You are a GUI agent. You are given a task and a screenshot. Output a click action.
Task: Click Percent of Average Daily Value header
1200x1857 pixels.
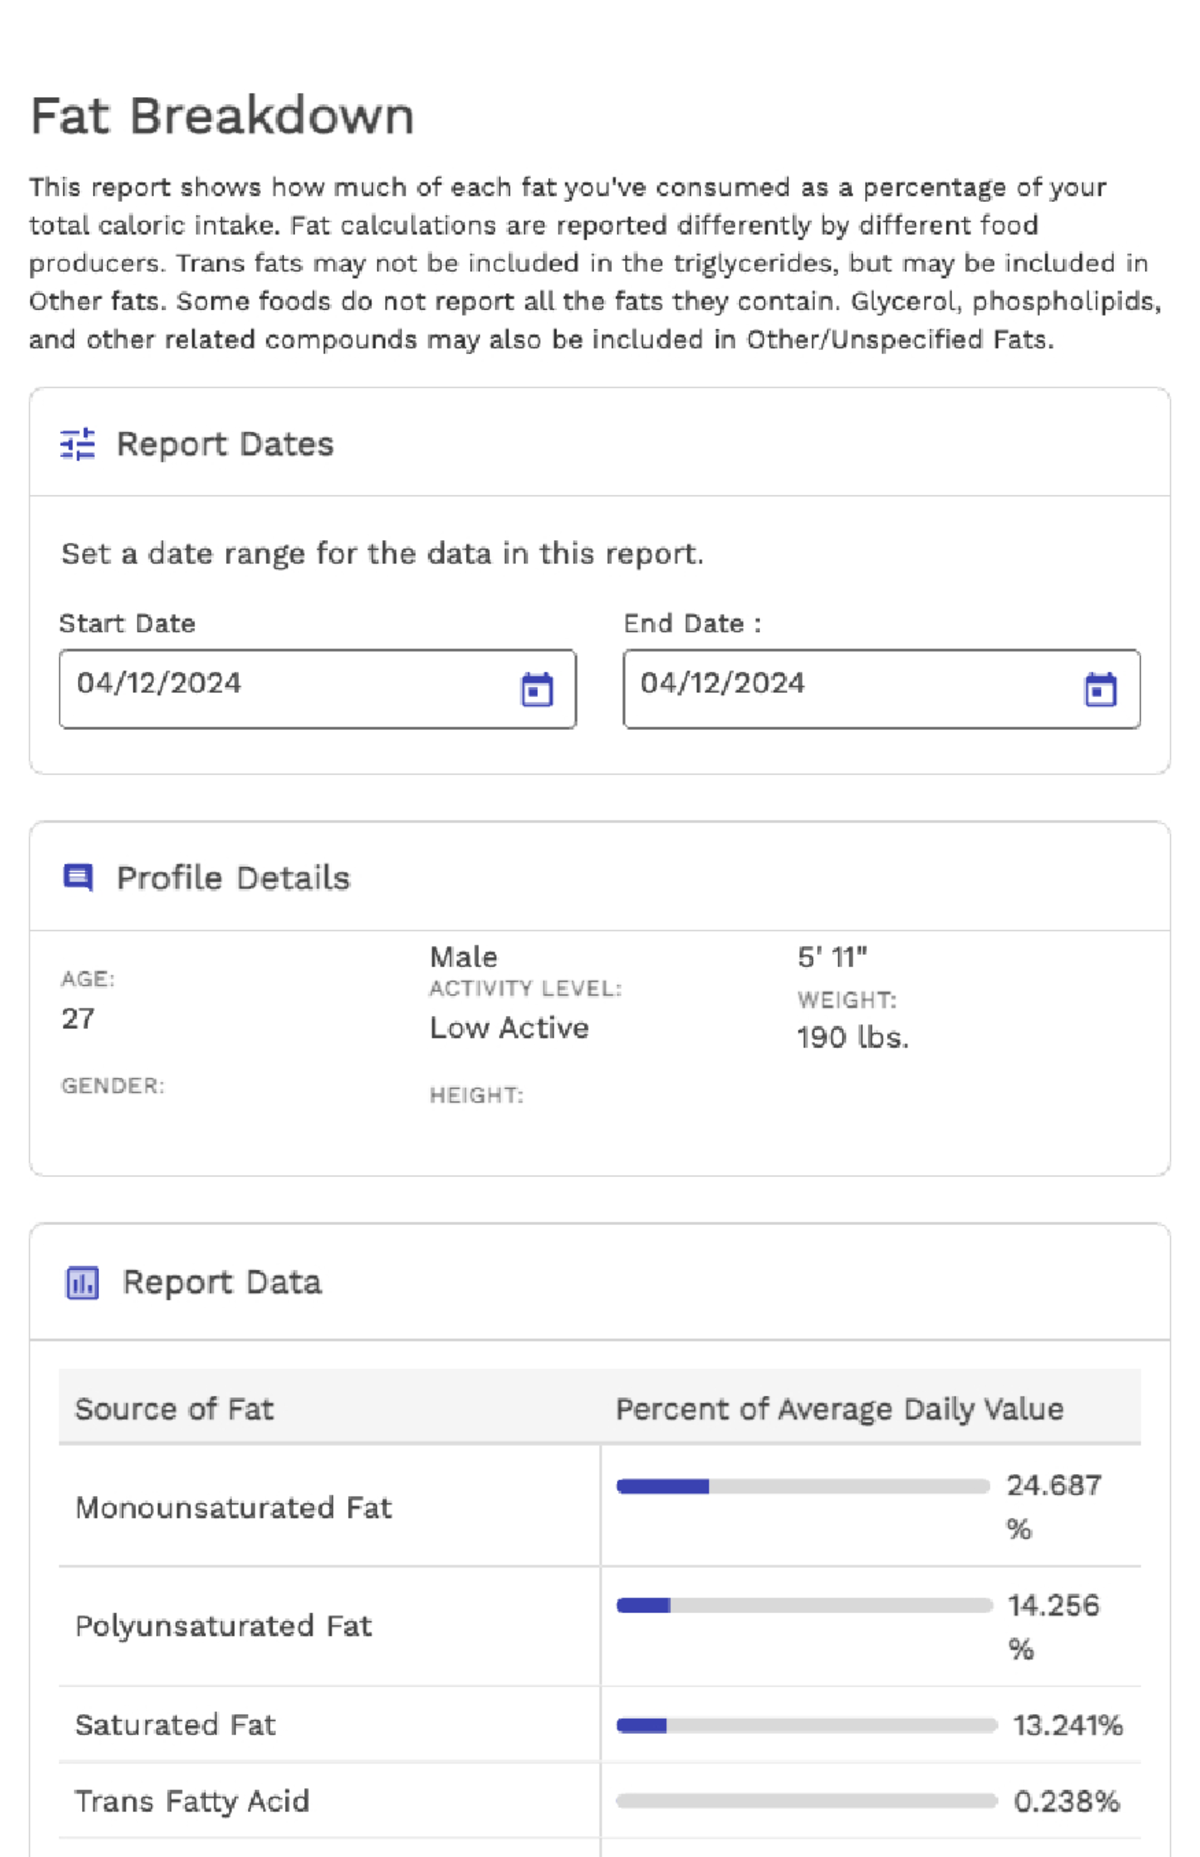839,1409
